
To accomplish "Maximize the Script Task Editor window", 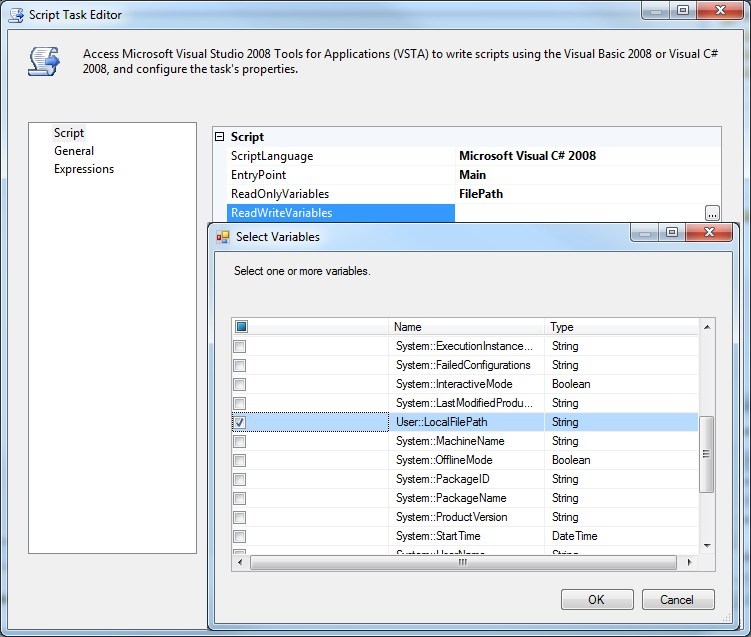I will pyautogui.click(x=683, y=10).
